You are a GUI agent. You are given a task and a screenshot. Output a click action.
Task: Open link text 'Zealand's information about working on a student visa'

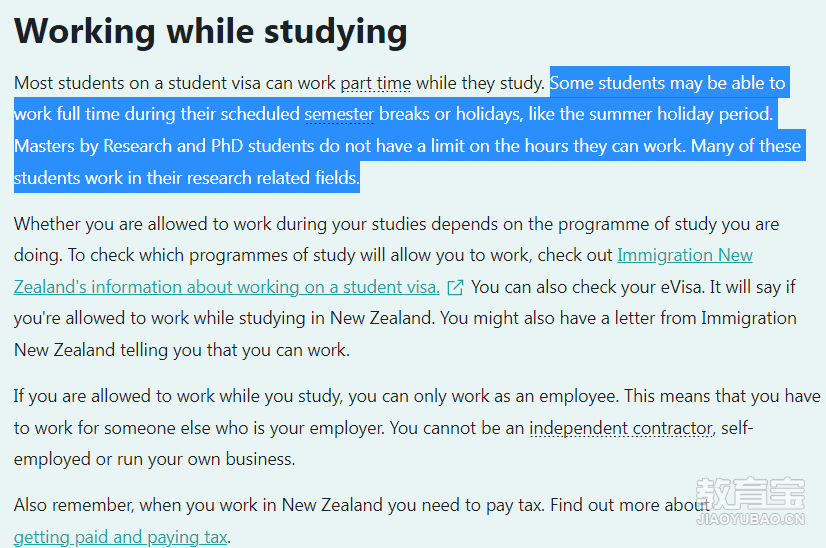227,287
